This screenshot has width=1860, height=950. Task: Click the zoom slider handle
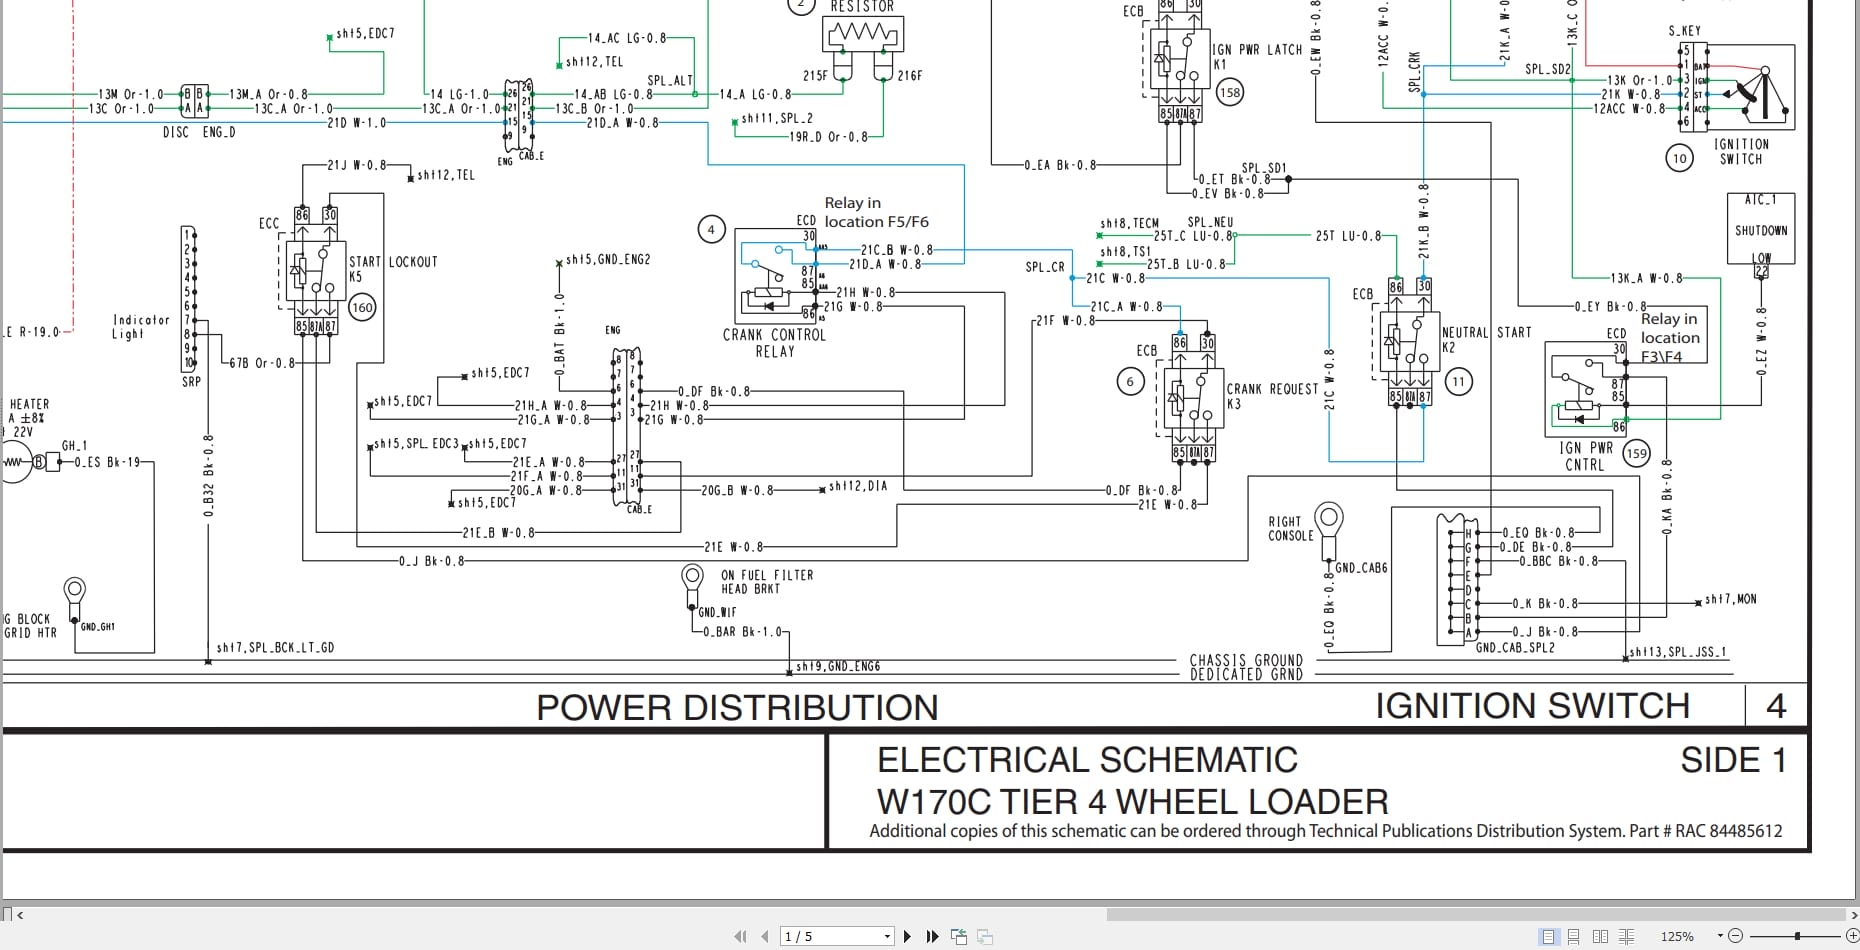(1797, 936)
